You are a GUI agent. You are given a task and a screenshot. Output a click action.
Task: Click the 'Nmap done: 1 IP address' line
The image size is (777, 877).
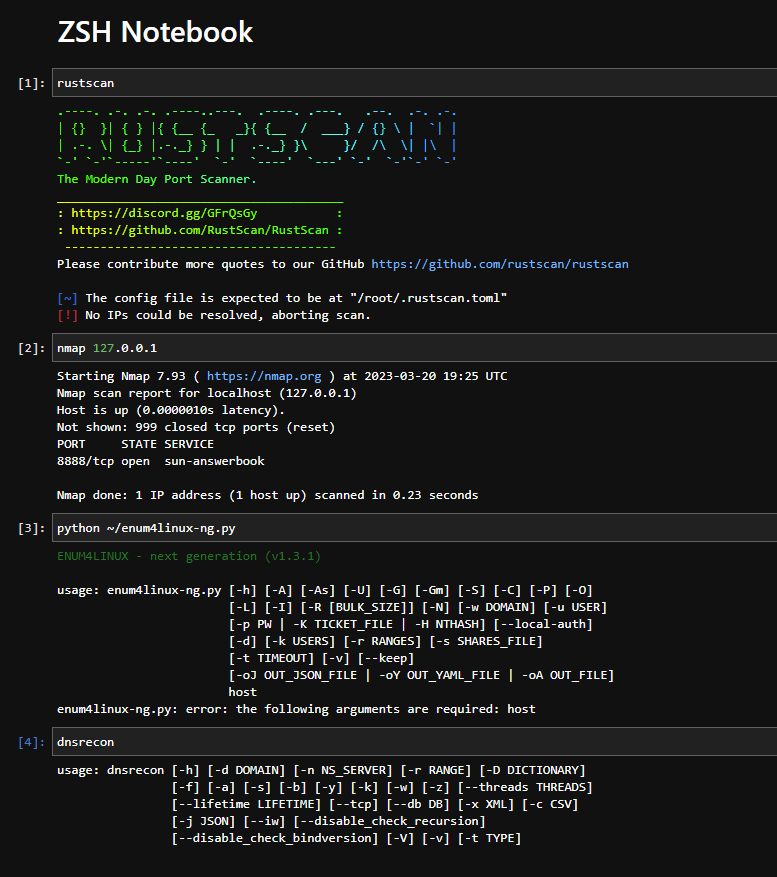coord(267,495)
